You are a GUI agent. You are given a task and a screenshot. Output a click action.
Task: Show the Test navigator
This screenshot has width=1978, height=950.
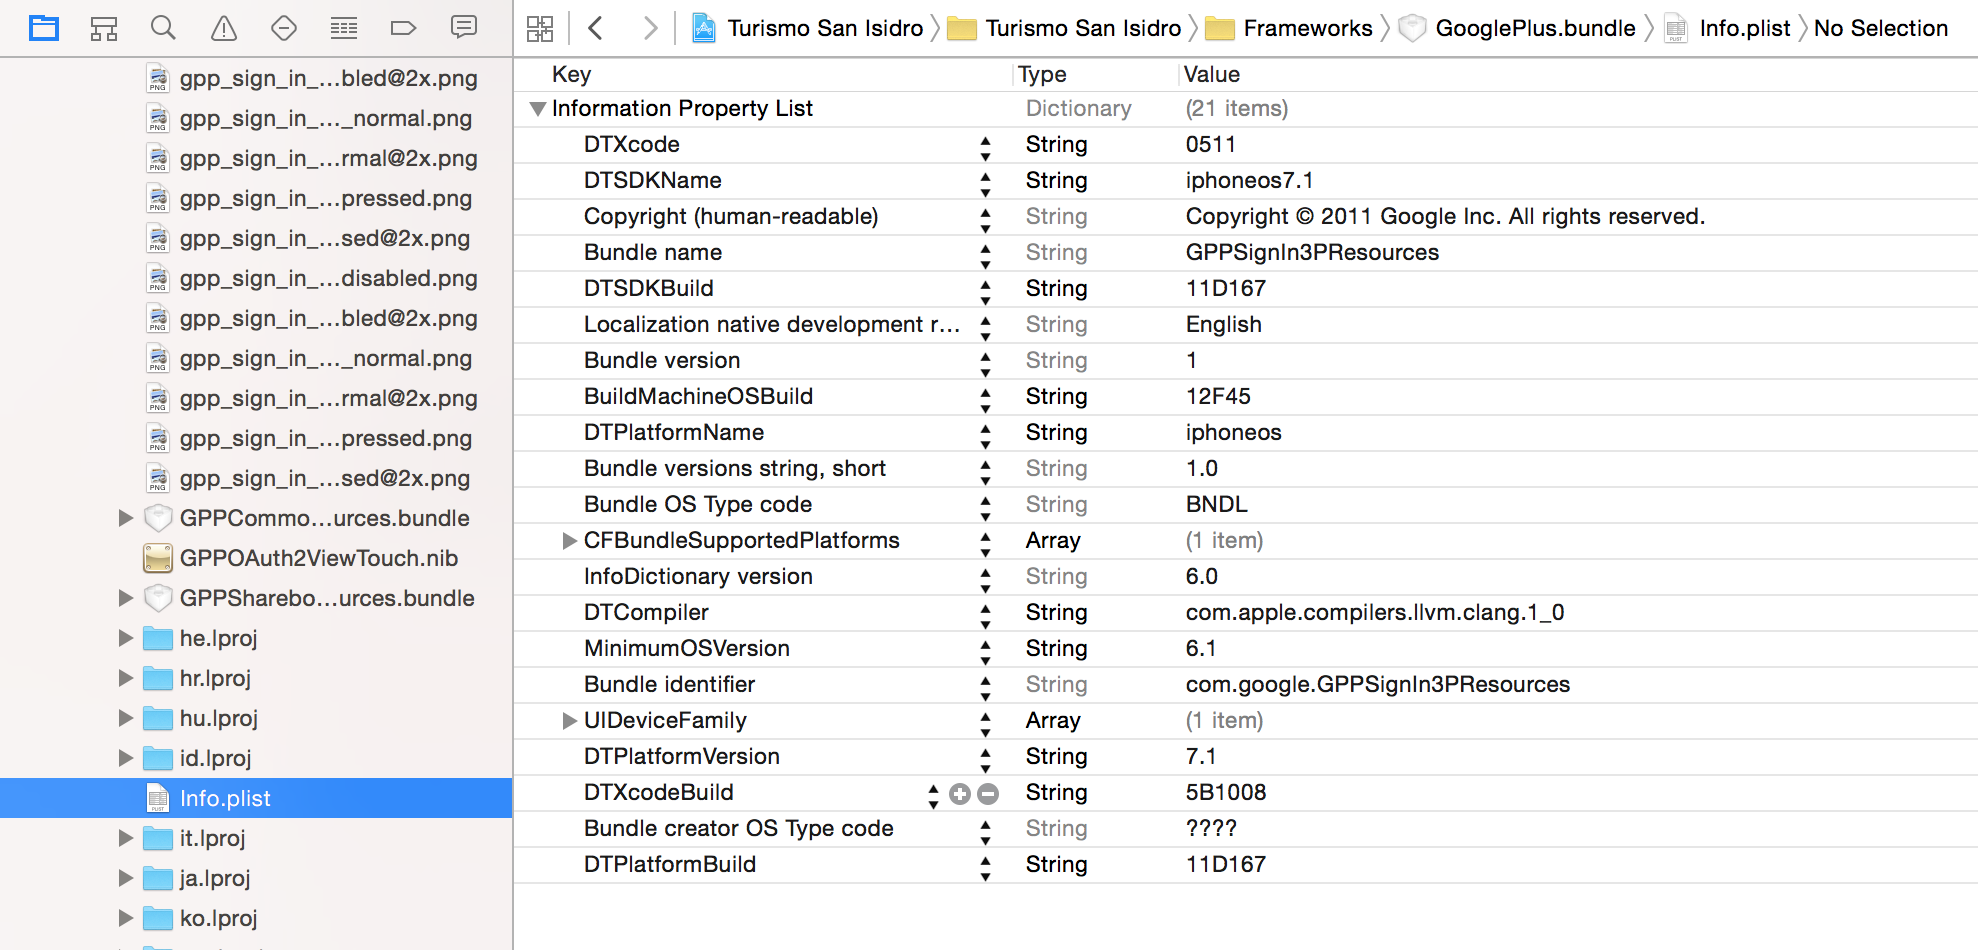click(284, 28)
